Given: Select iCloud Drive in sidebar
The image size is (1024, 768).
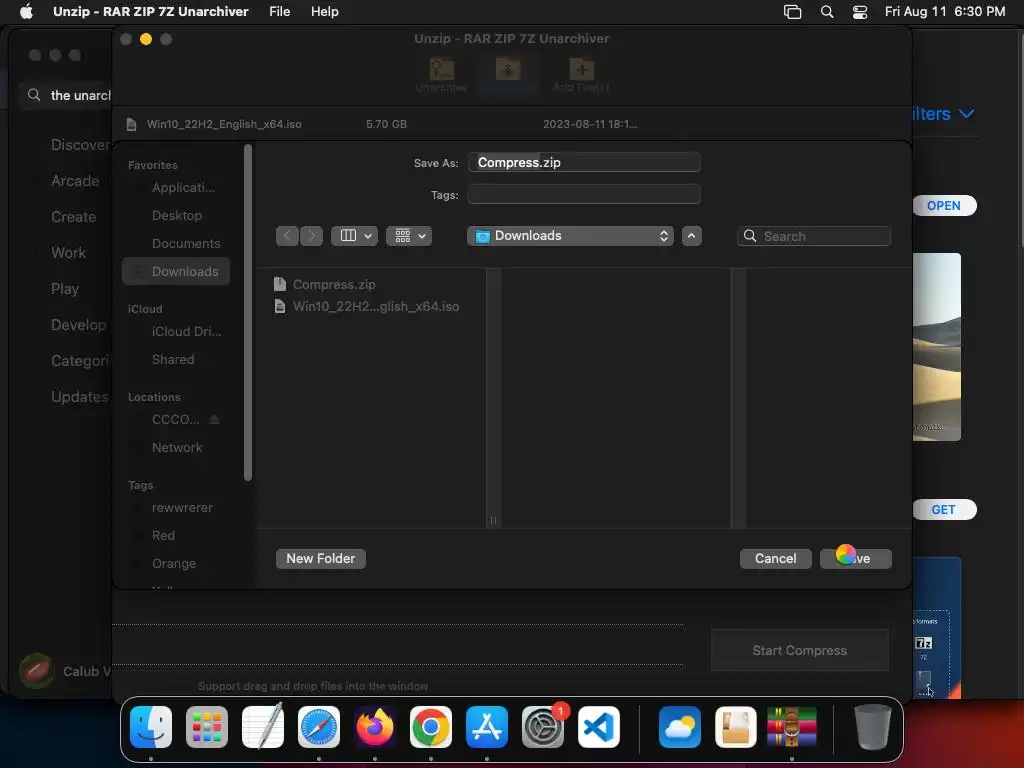Looking at the screenshot, I should (176, 332).
